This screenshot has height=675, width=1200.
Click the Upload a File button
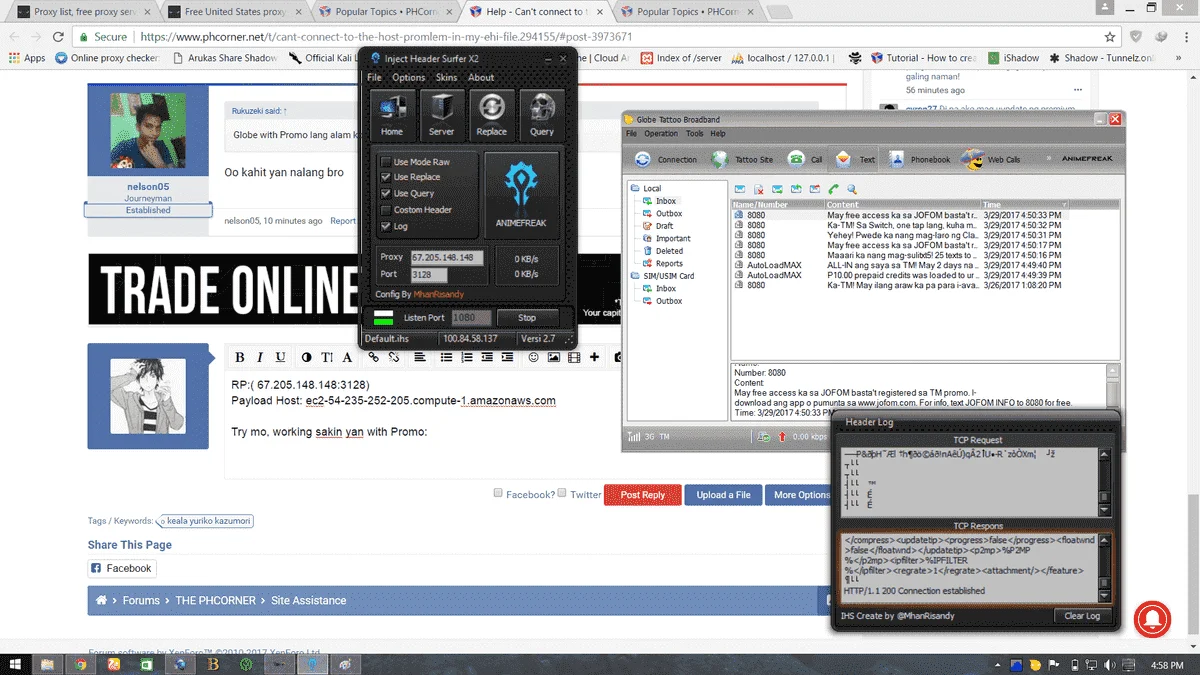[x=723, y=495]
